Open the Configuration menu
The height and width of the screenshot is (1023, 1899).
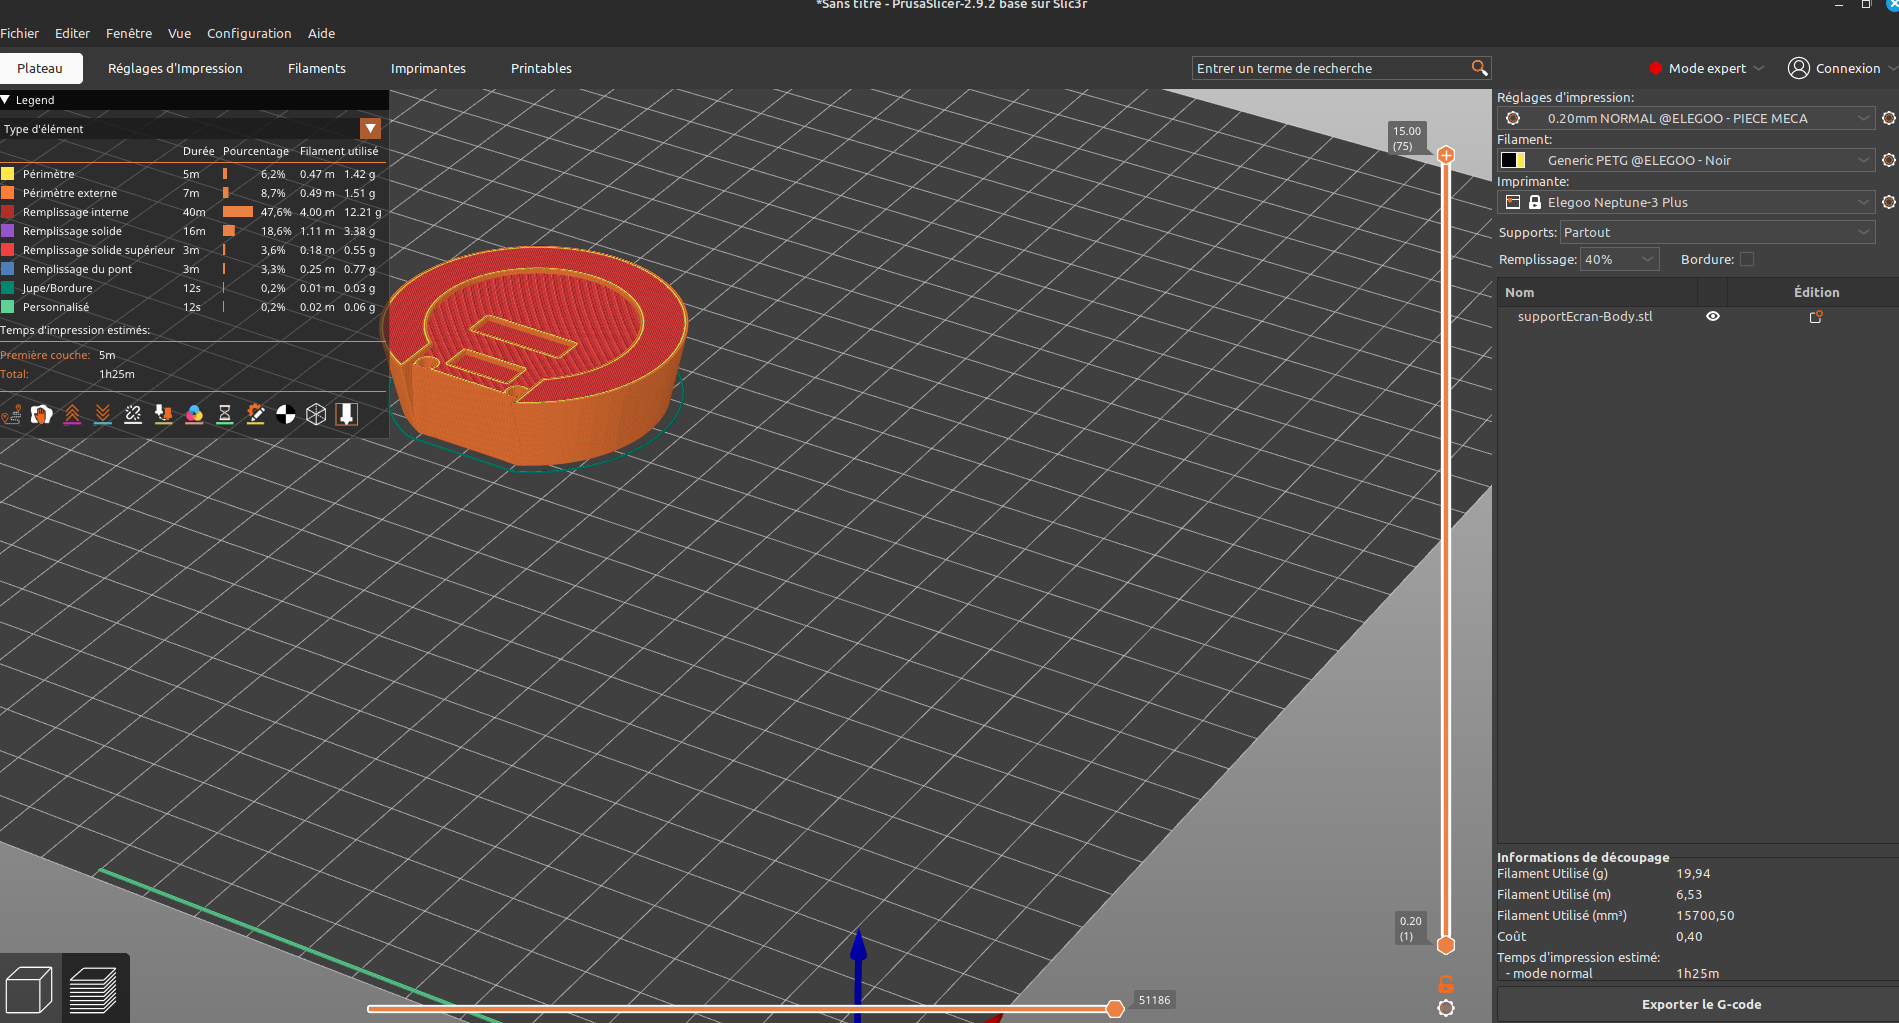click(x=249, y=33)
